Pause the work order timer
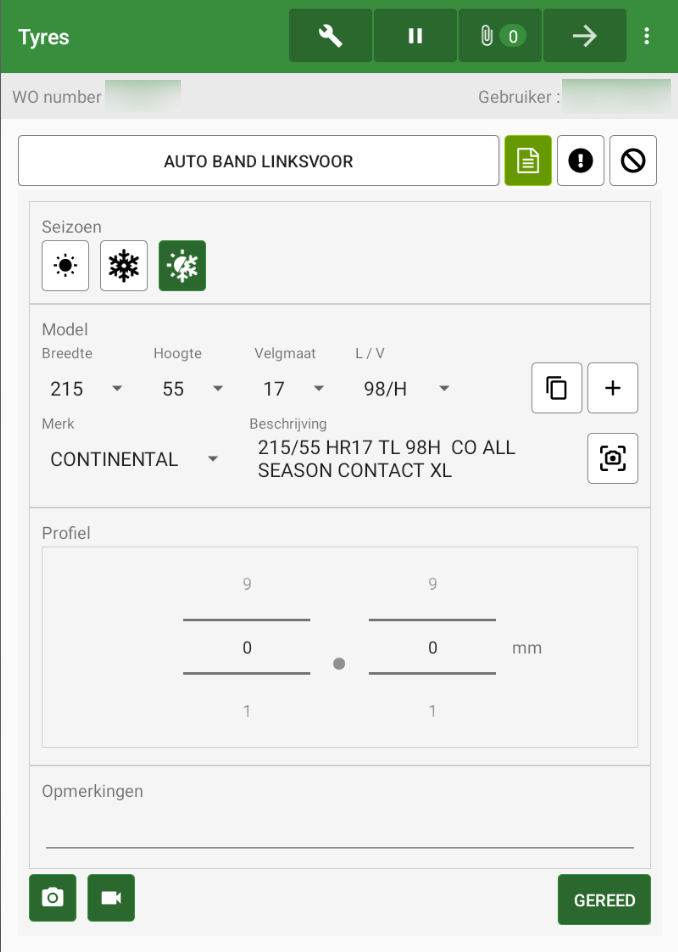The width and height of the screenshot is (678, 952). tap(415, 36)
